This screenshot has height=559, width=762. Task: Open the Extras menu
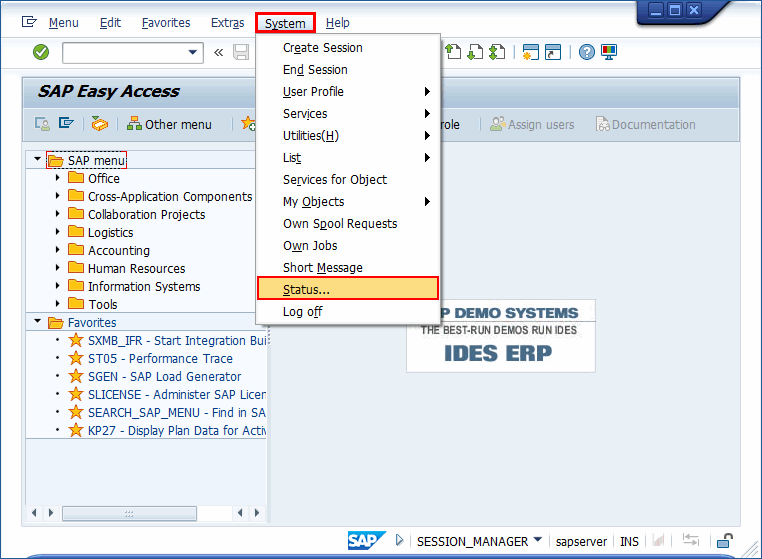click(227, 23)
